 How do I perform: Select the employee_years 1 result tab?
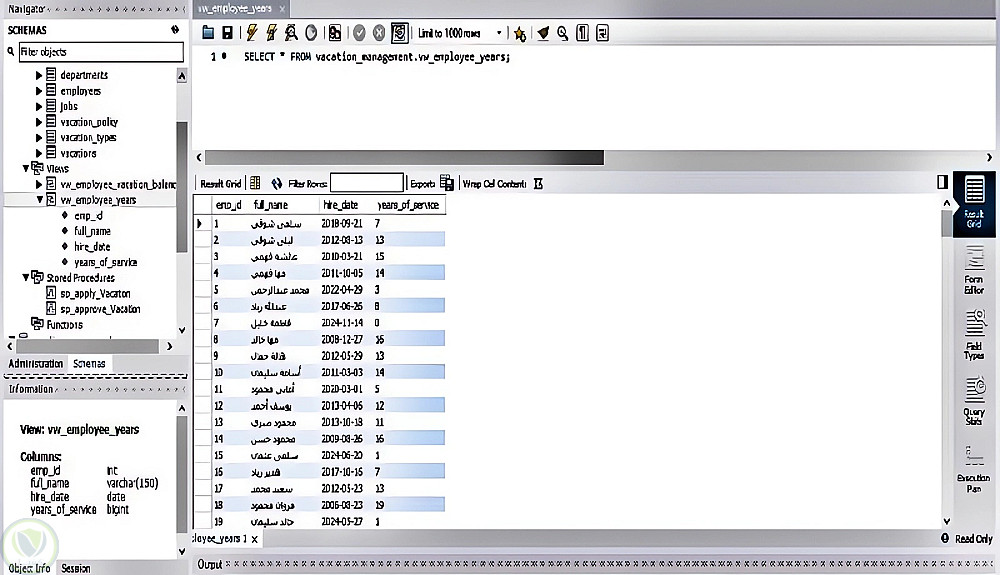(220, 539)
